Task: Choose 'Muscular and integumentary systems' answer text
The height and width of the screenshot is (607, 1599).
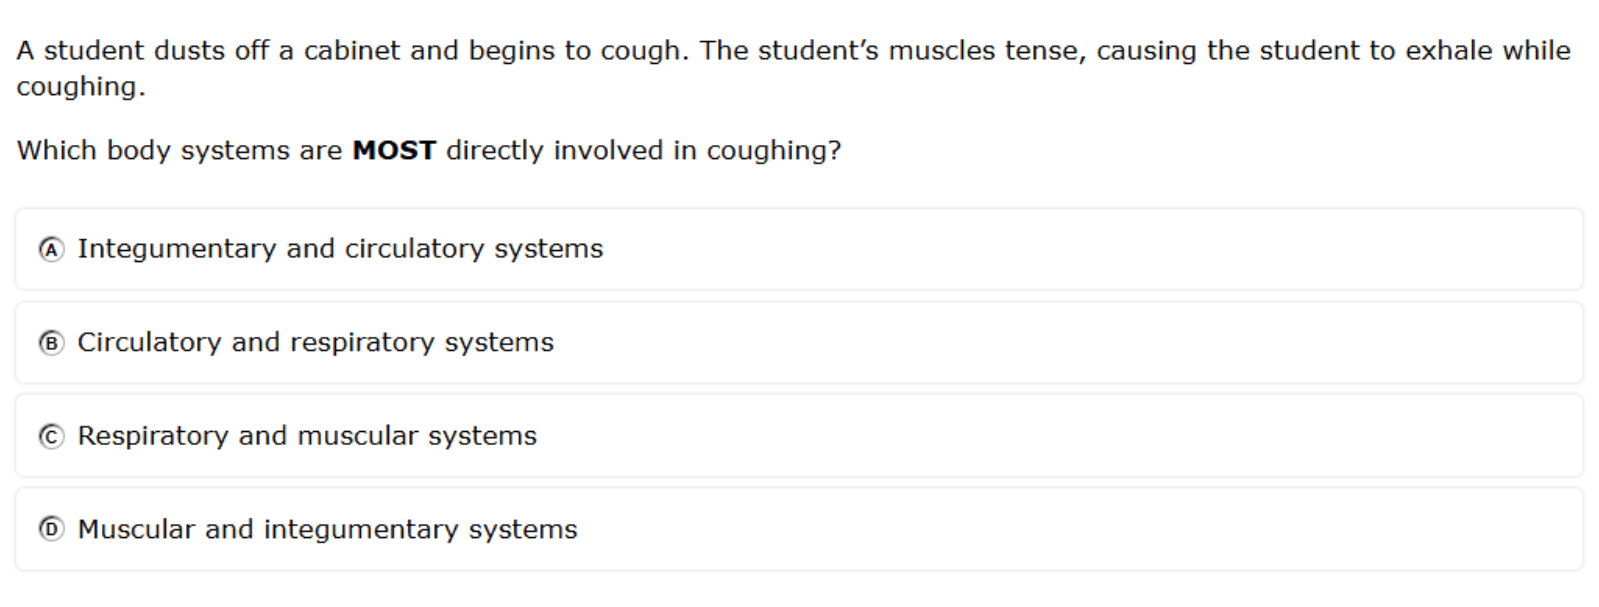Action: [x=327, y=529]
